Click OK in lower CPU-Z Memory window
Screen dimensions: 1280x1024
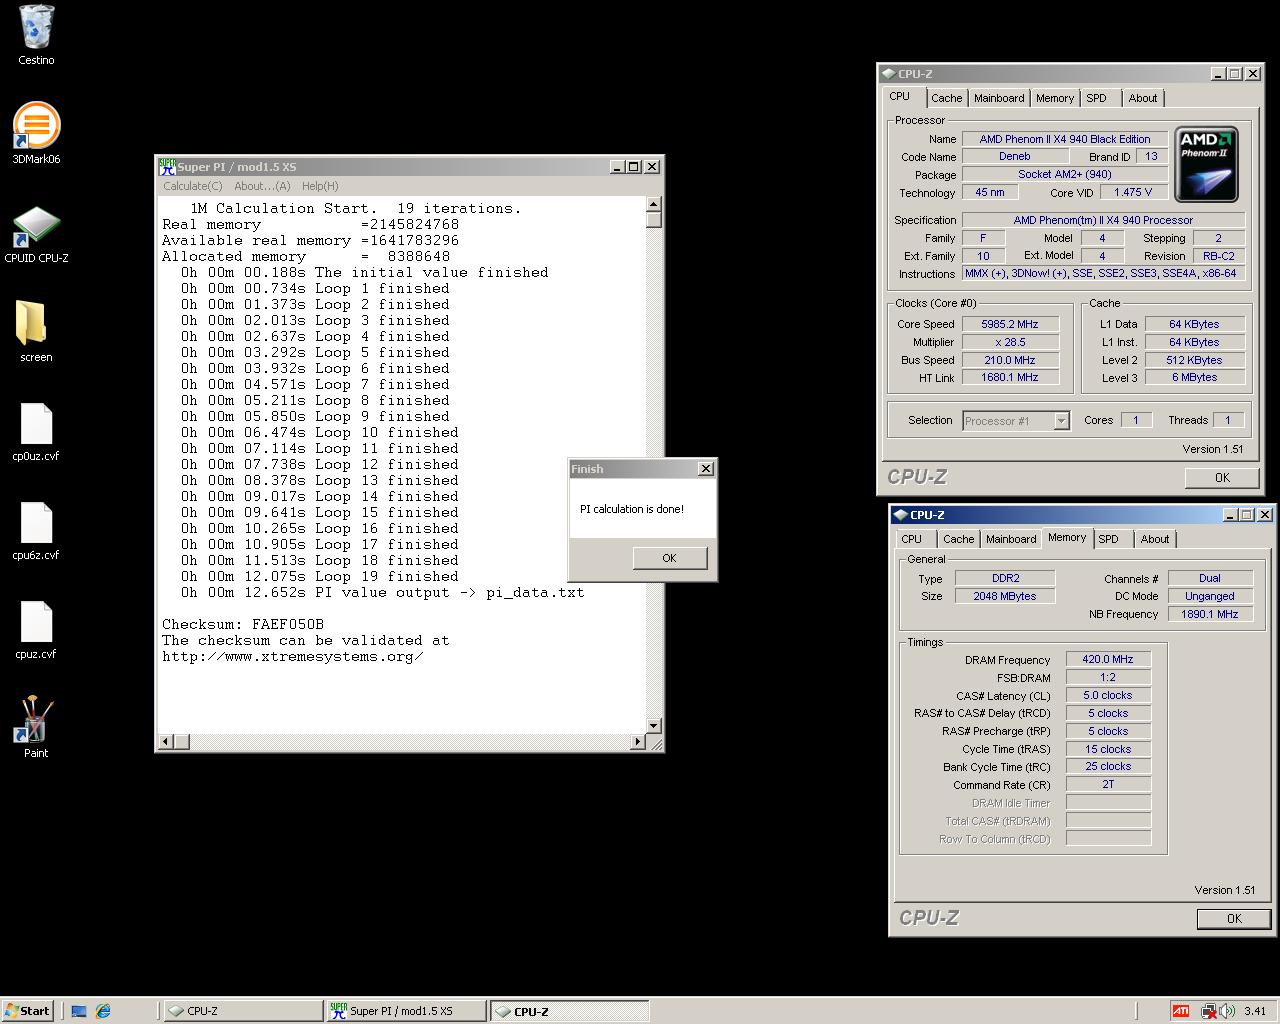[x=1234, y=919]
